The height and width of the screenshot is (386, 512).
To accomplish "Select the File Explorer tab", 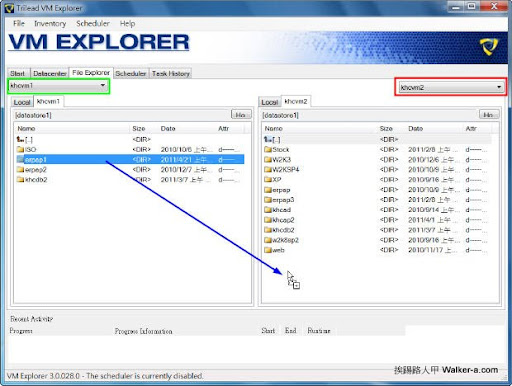I will [x=91, y=73].
